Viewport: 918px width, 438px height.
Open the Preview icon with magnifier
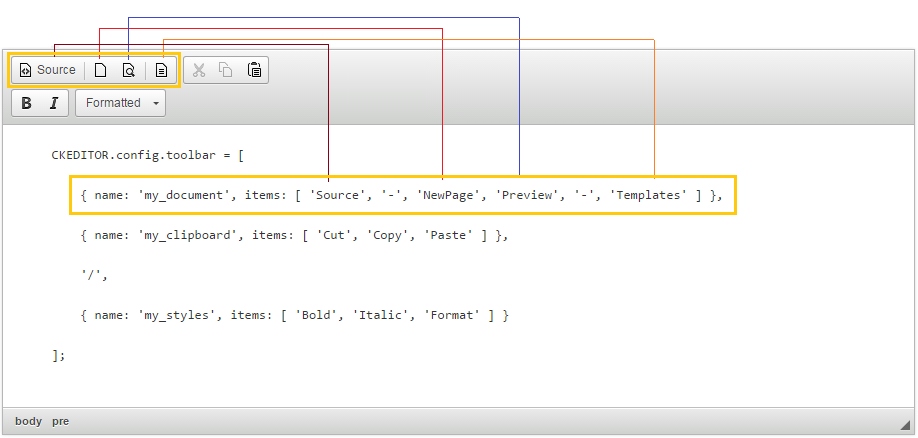tap(128, 70)
